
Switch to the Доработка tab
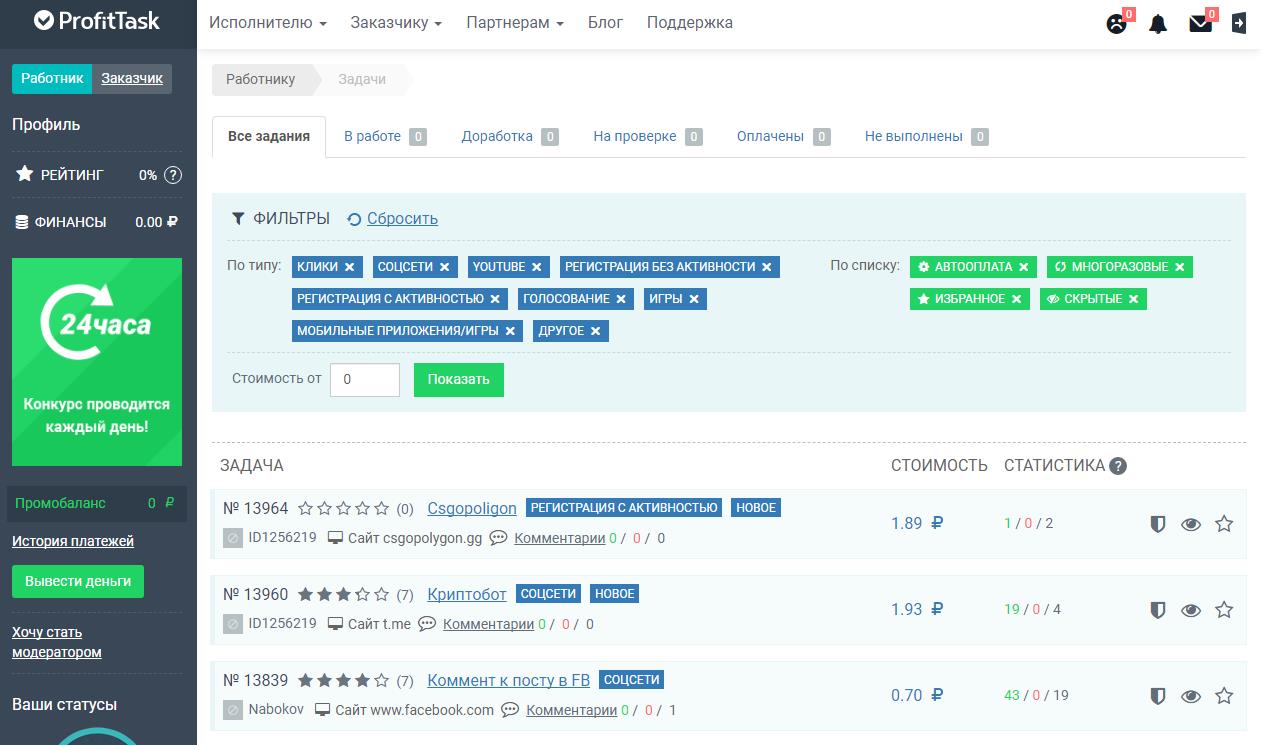point(510,137)
